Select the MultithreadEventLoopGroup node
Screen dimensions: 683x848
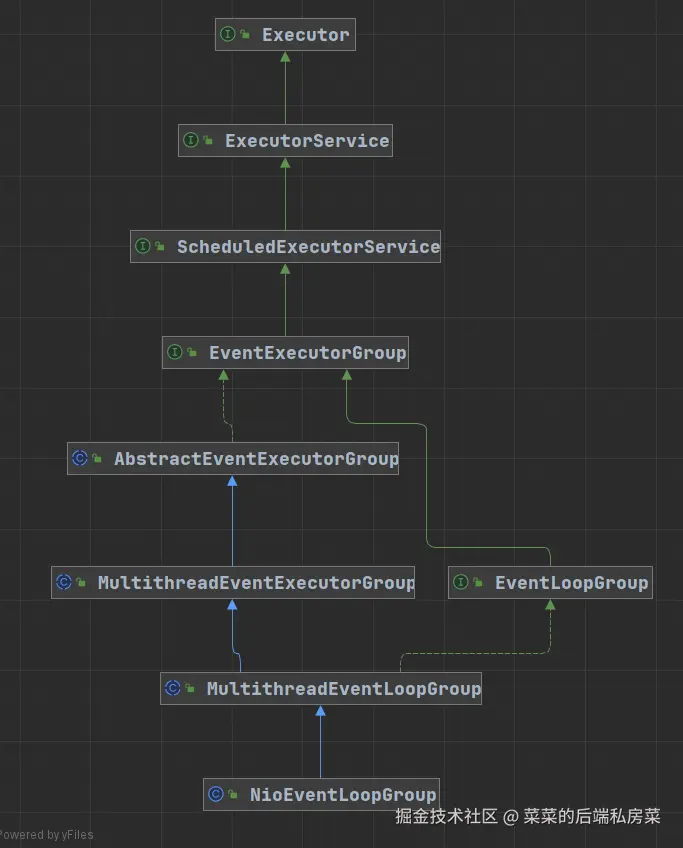point(321,688)
